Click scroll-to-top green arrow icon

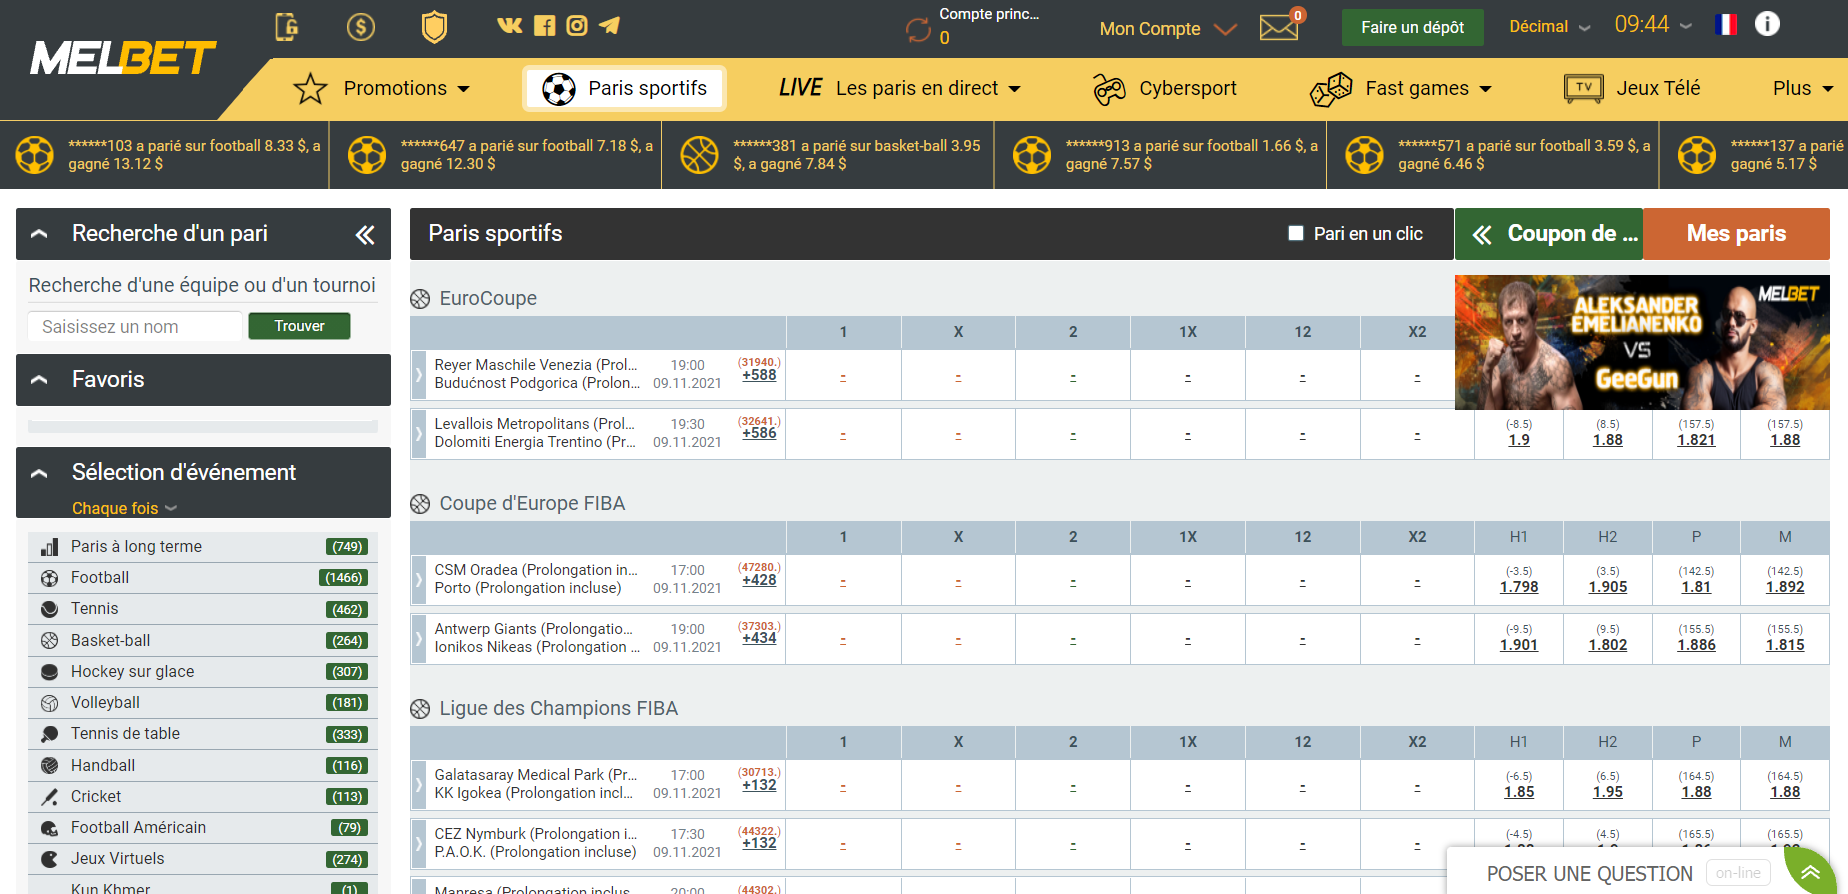tap(1811, 873)
